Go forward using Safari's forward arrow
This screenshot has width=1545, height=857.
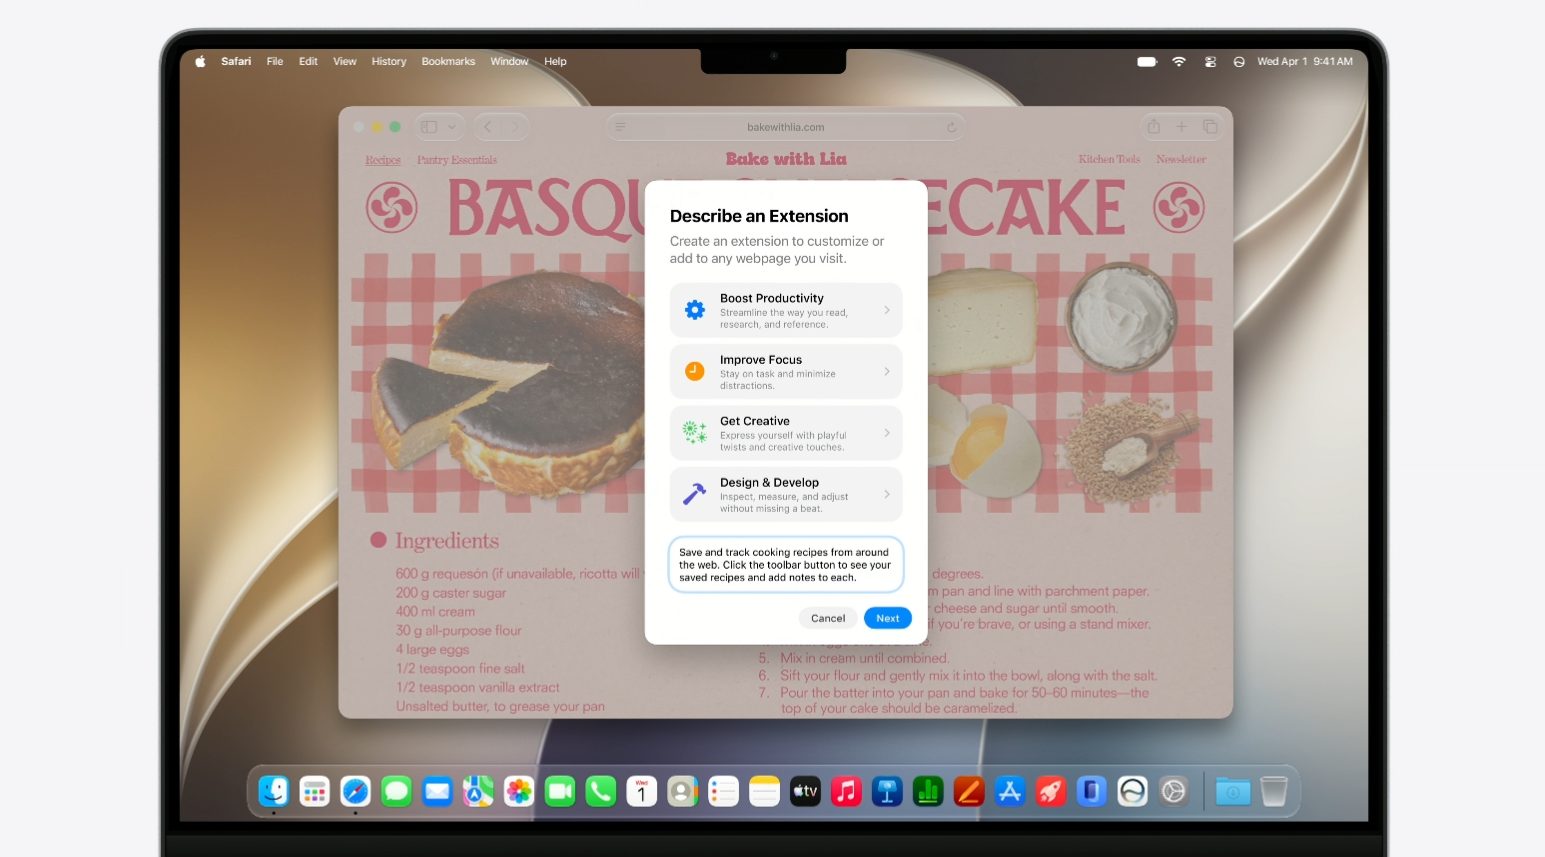[x=515, y=127]
